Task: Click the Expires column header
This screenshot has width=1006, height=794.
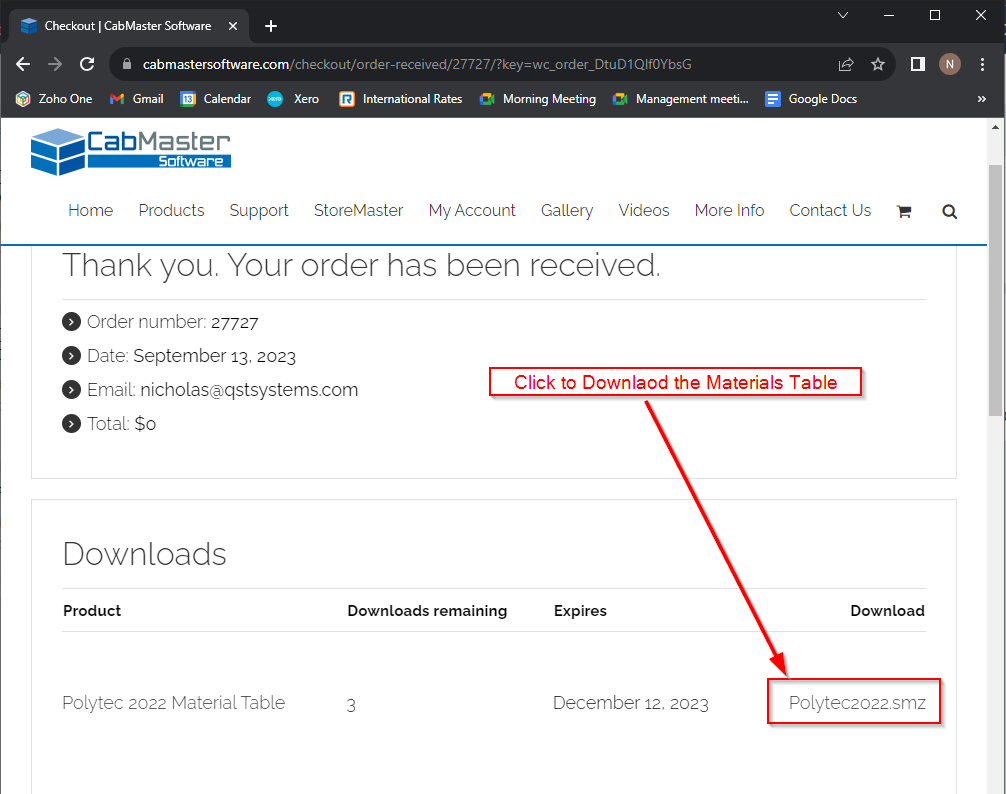Action: tap(580, 611)
